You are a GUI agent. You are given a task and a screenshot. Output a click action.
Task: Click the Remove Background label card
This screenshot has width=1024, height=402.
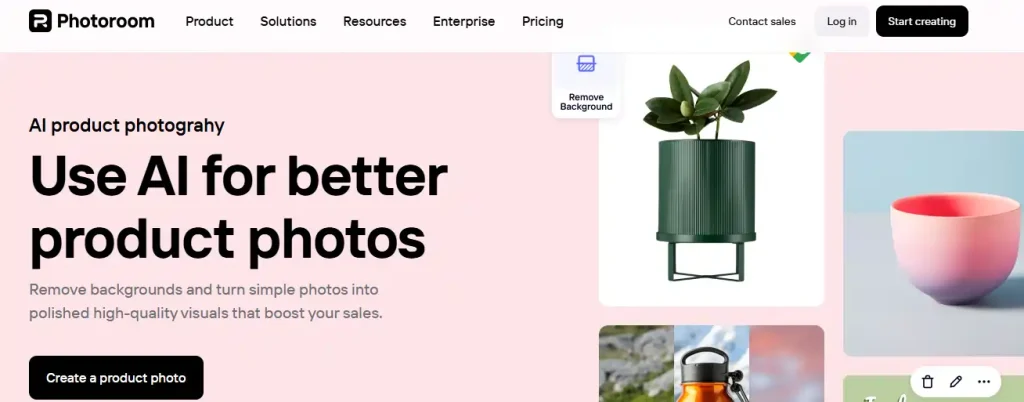coord(586,84)
